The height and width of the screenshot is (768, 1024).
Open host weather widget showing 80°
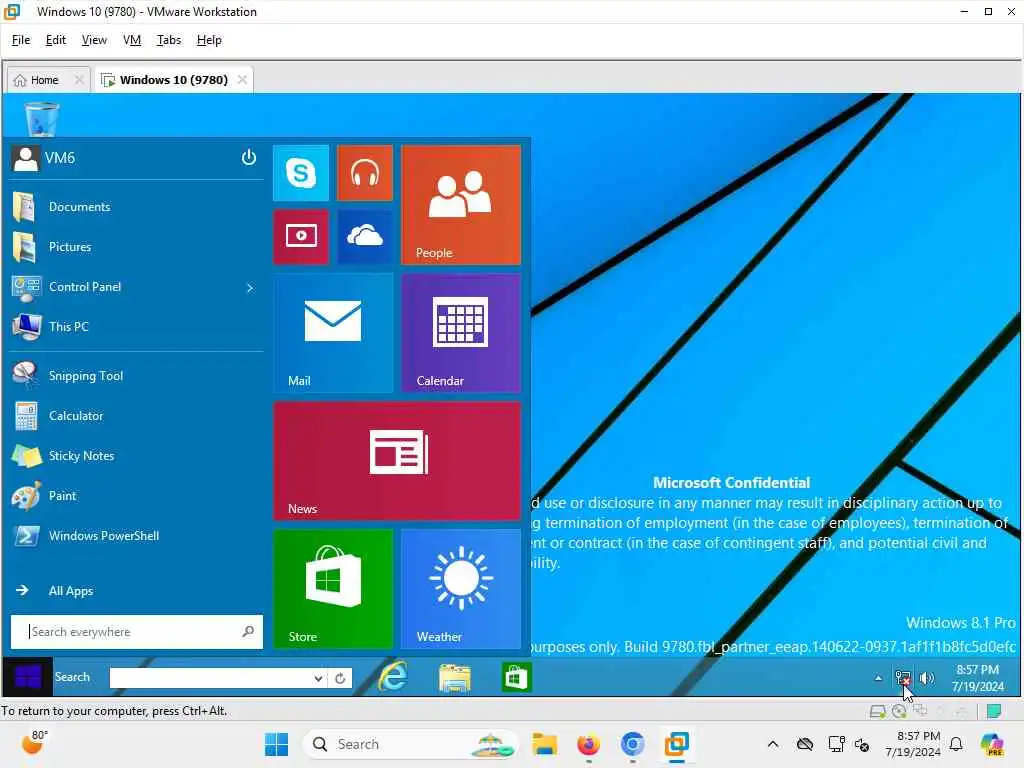35,743
